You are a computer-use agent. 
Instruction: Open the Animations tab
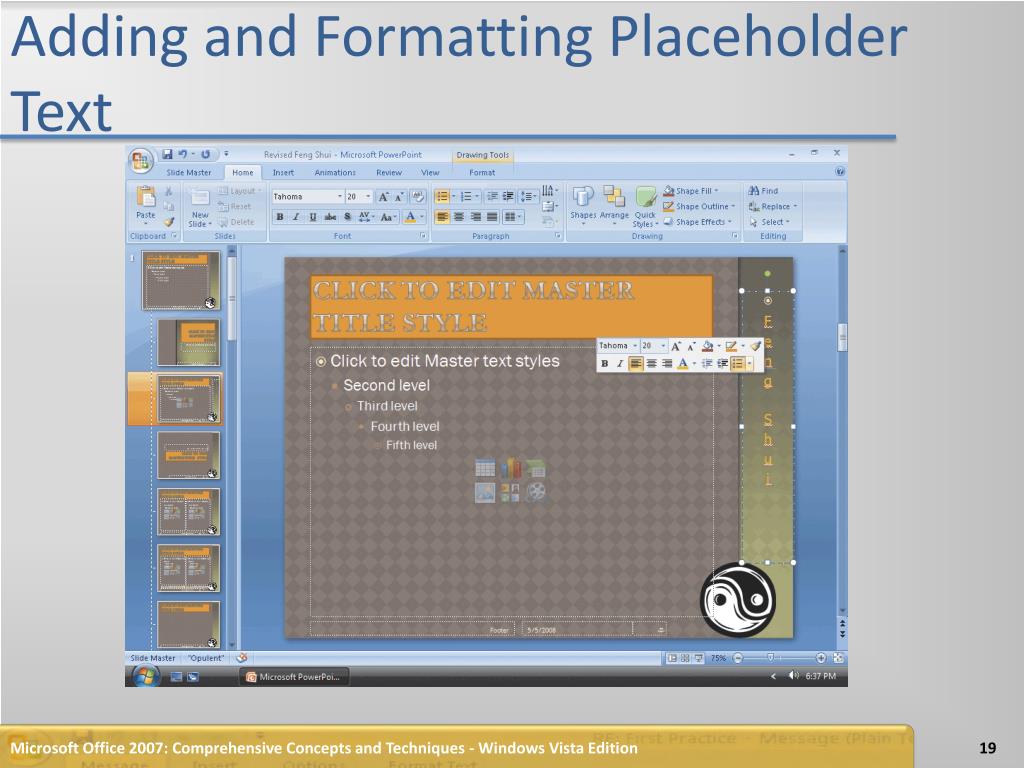click(335, 172)
